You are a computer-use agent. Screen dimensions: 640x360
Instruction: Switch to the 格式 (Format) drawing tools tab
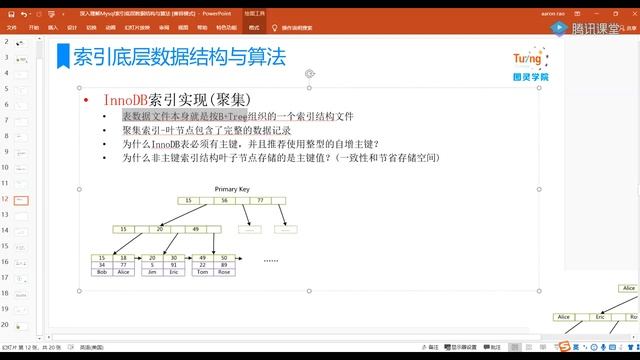pyautogui.click(x=254, y=28)
